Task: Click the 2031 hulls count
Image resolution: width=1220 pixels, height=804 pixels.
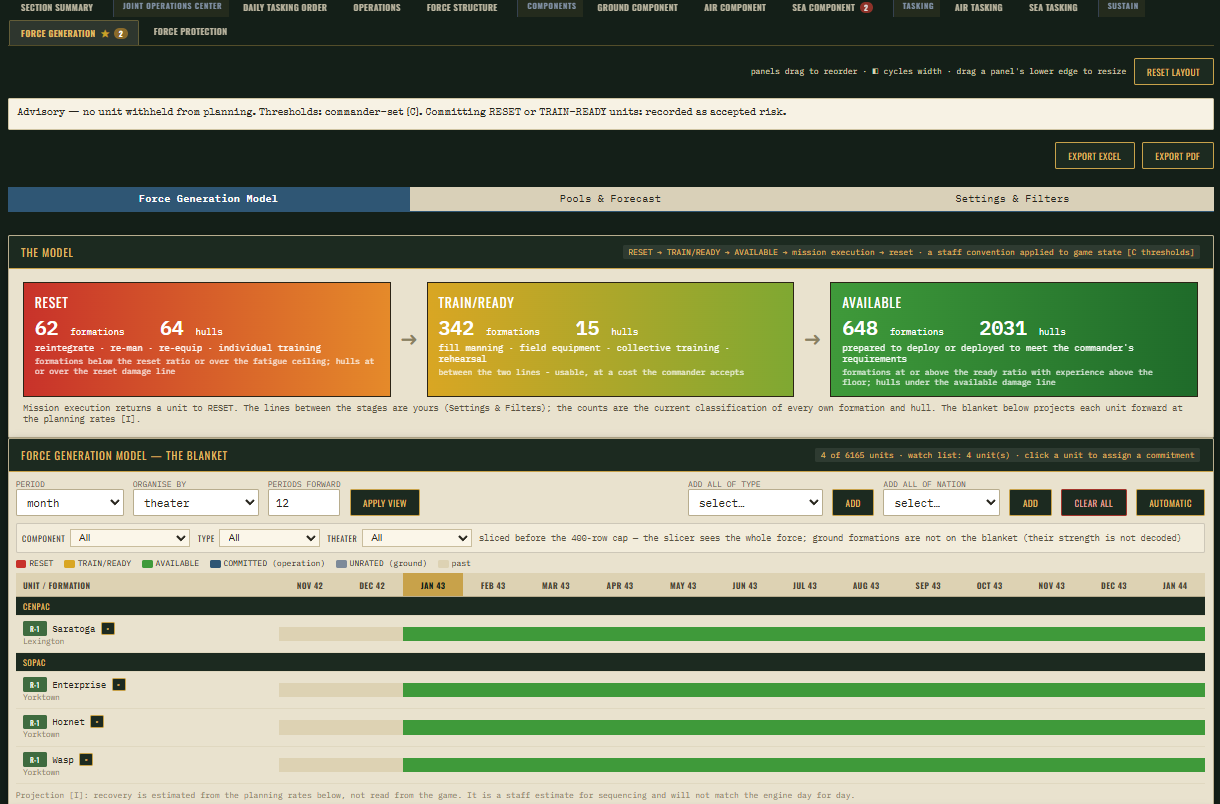Action: click(1003, 328)
